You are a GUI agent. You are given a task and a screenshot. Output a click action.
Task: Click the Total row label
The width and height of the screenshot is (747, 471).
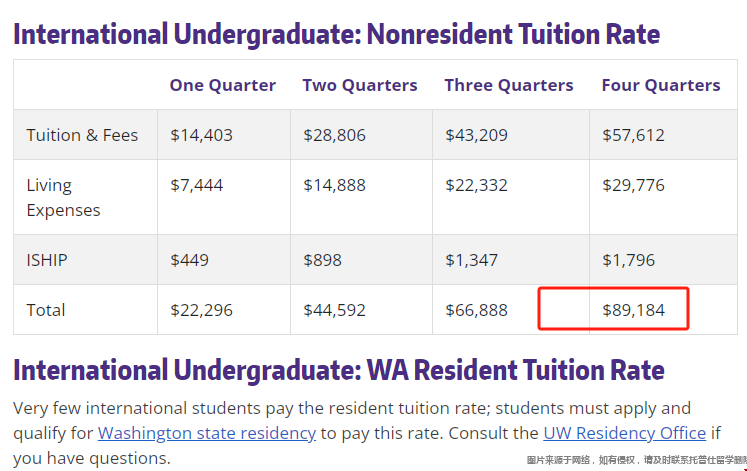click(45, 311)
